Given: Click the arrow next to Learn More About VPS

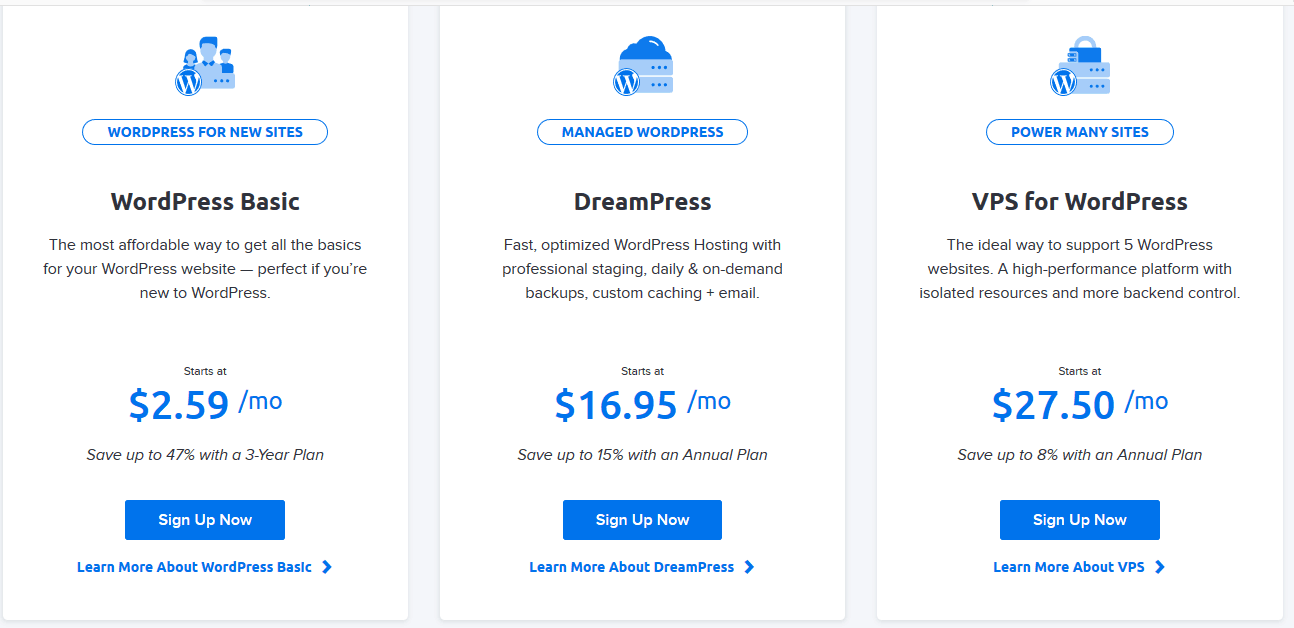Looking at the screenshot, I should click(1160, 566).
